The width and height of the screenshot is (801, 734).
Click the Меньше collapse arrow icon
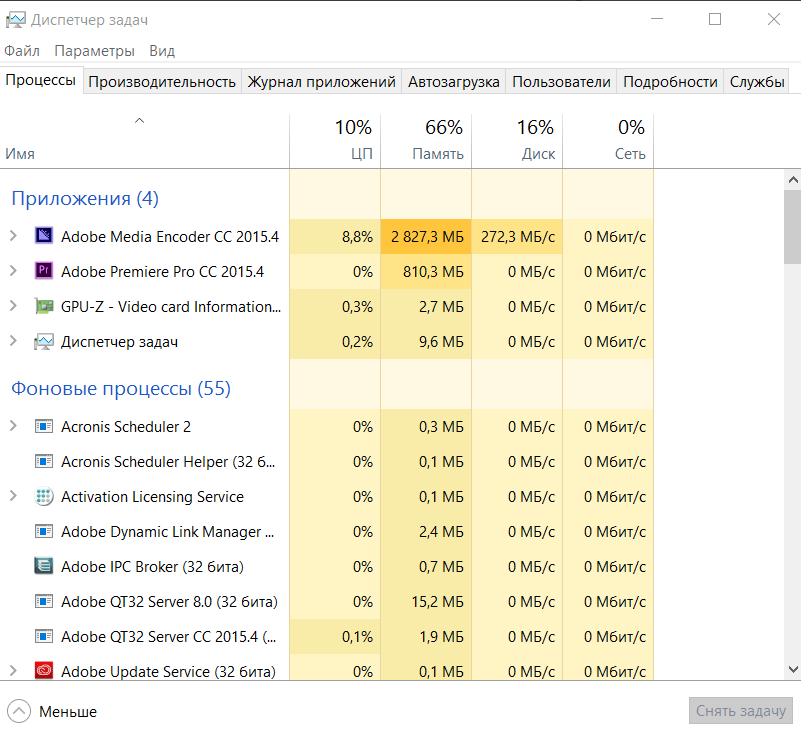pyautogui.click(x=19, y=711)
